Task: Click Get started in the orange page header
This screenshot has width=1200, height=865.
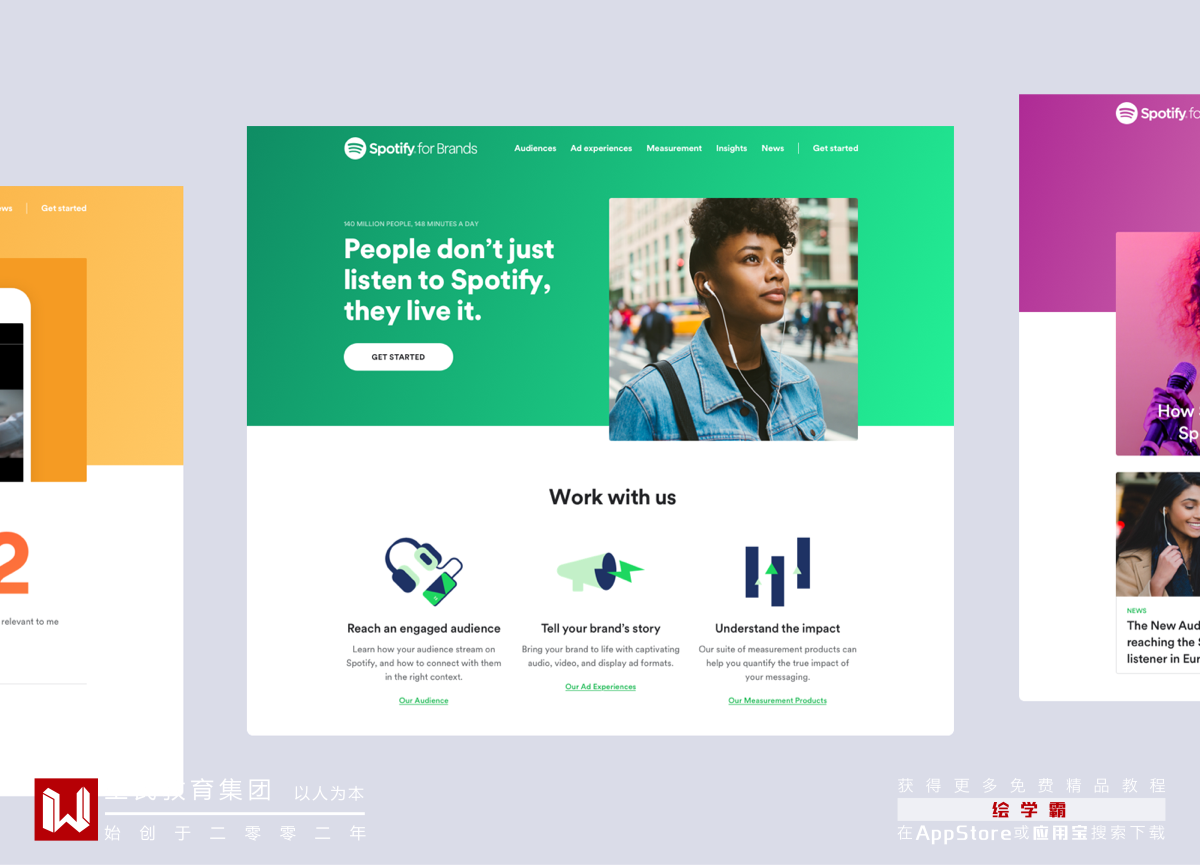Action: [64, 208]
